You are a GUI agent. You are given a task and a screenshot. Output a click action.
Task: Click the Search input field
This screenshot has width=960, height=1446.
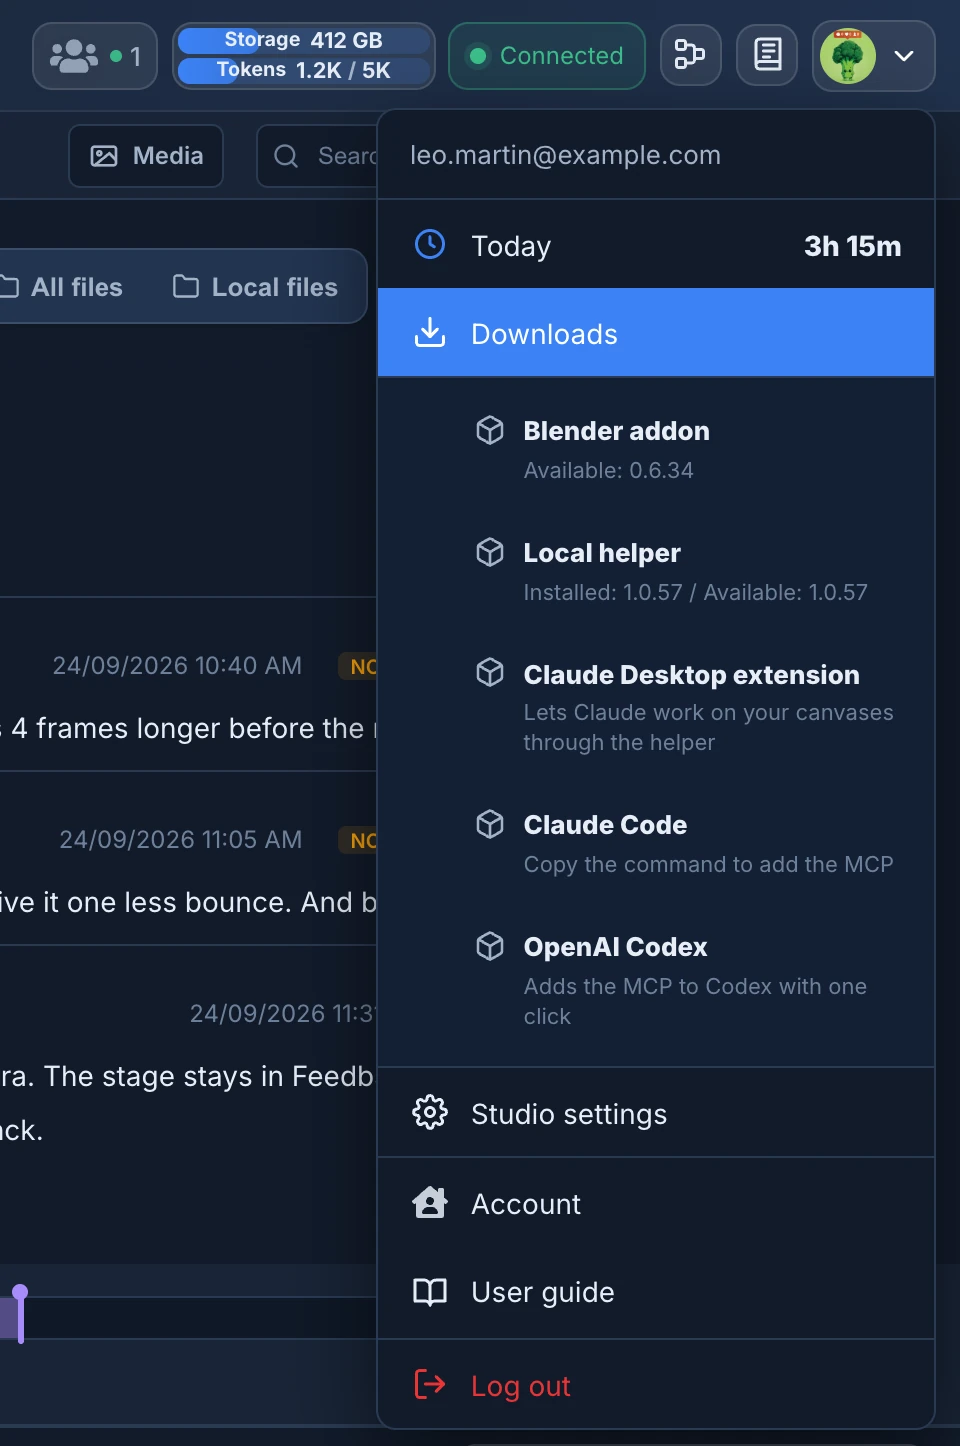pos(318,156)
